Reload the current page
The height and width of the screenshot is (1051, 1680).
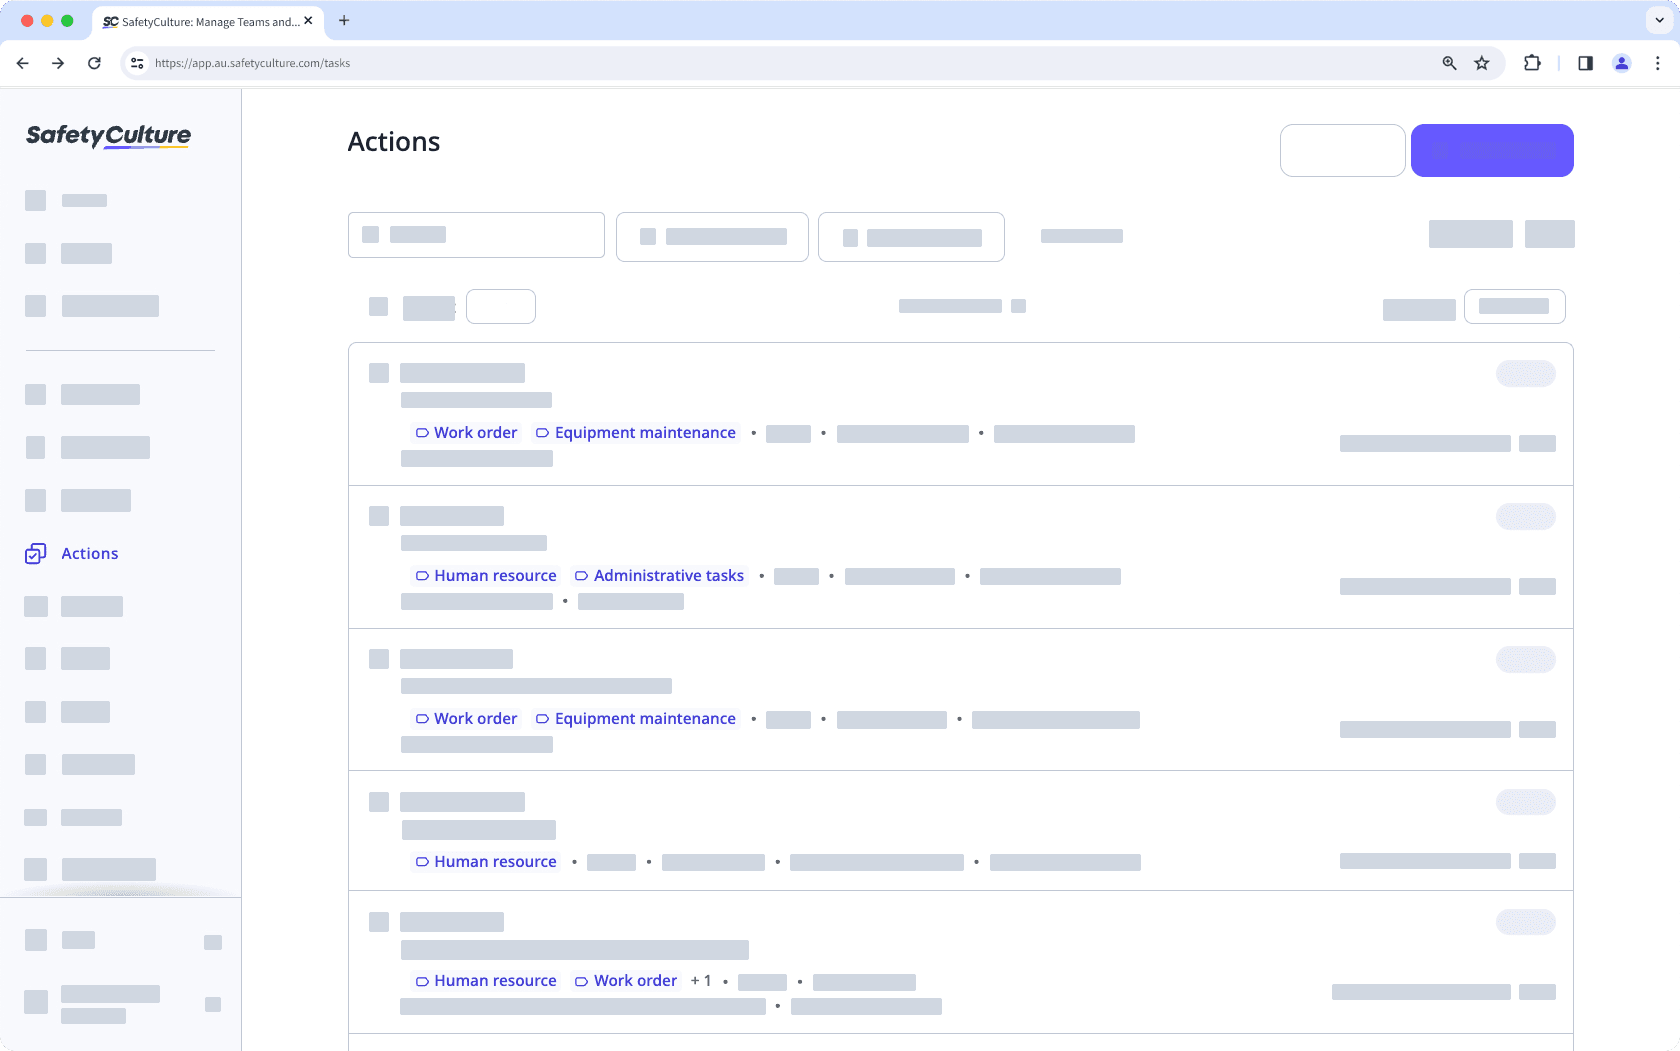click(x=94, y=63)
